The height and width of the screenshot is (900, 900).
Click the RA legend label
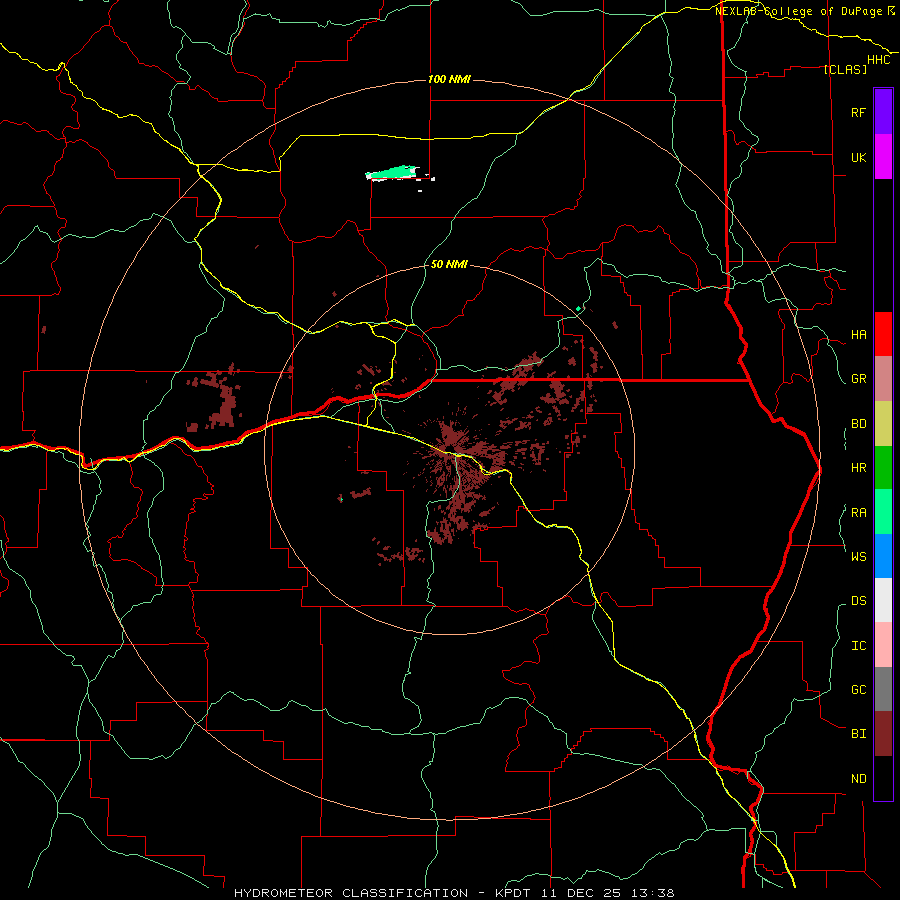[x=859, y=513]
